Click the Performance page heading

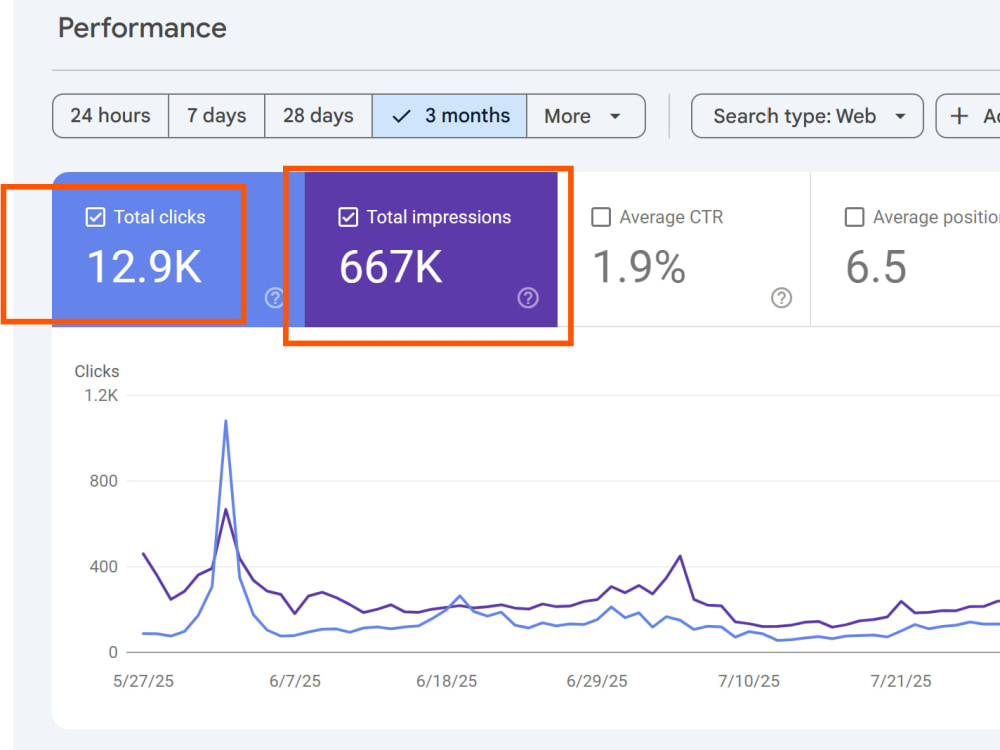pos(142,28)
